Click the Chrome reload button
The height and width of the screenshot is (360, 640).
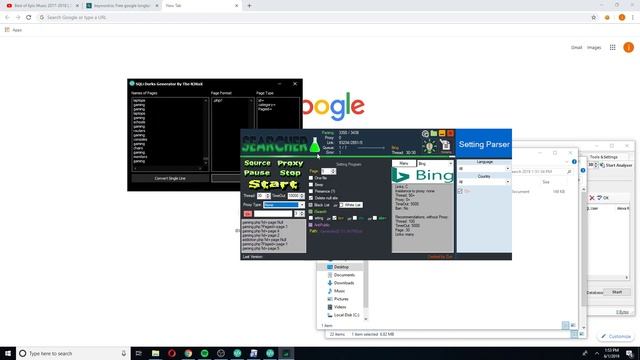29,18
